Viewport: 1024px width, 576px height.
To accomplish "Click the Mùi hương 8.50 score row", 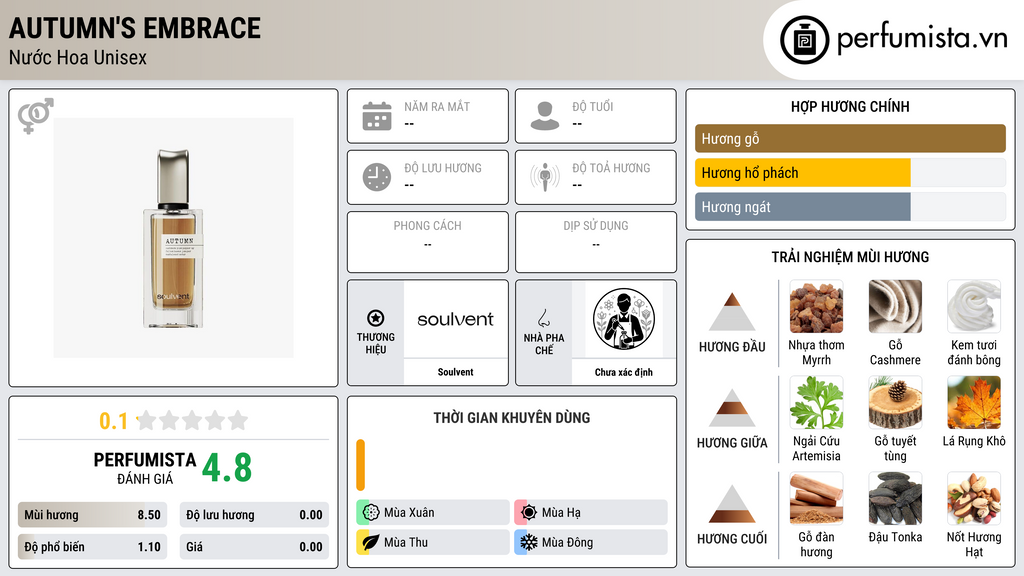I will tap(92, 515).
